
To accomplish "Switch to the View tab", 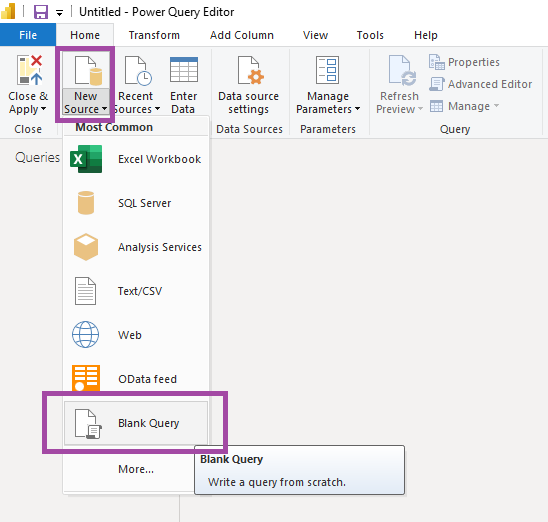I will 316,35.
